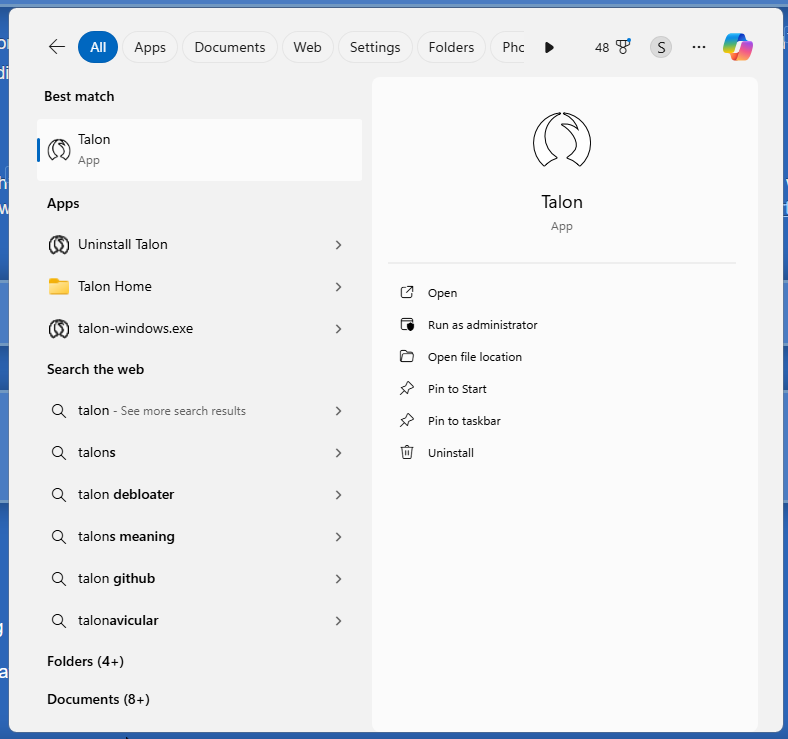Viewport: 788px width, 739px height.
Task: Show the Documents (8+) results
Action: coord(98,699)
